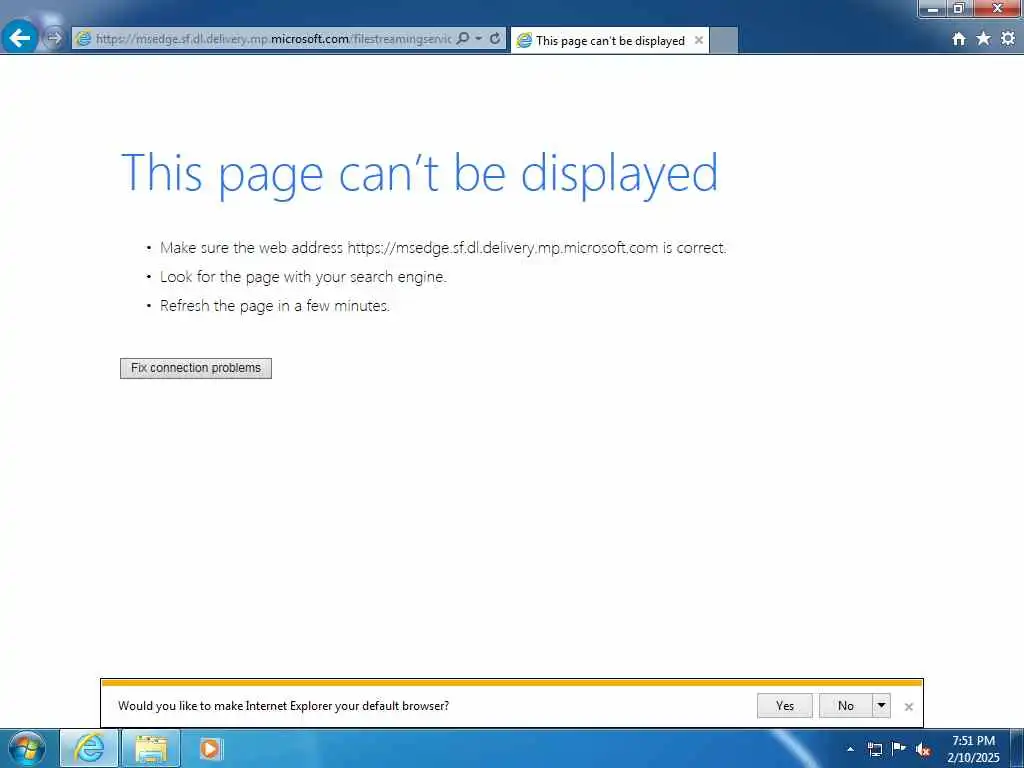Open the Tools gear menu
This screenshot has height=768, width=1024.
tap(1008, 39)
